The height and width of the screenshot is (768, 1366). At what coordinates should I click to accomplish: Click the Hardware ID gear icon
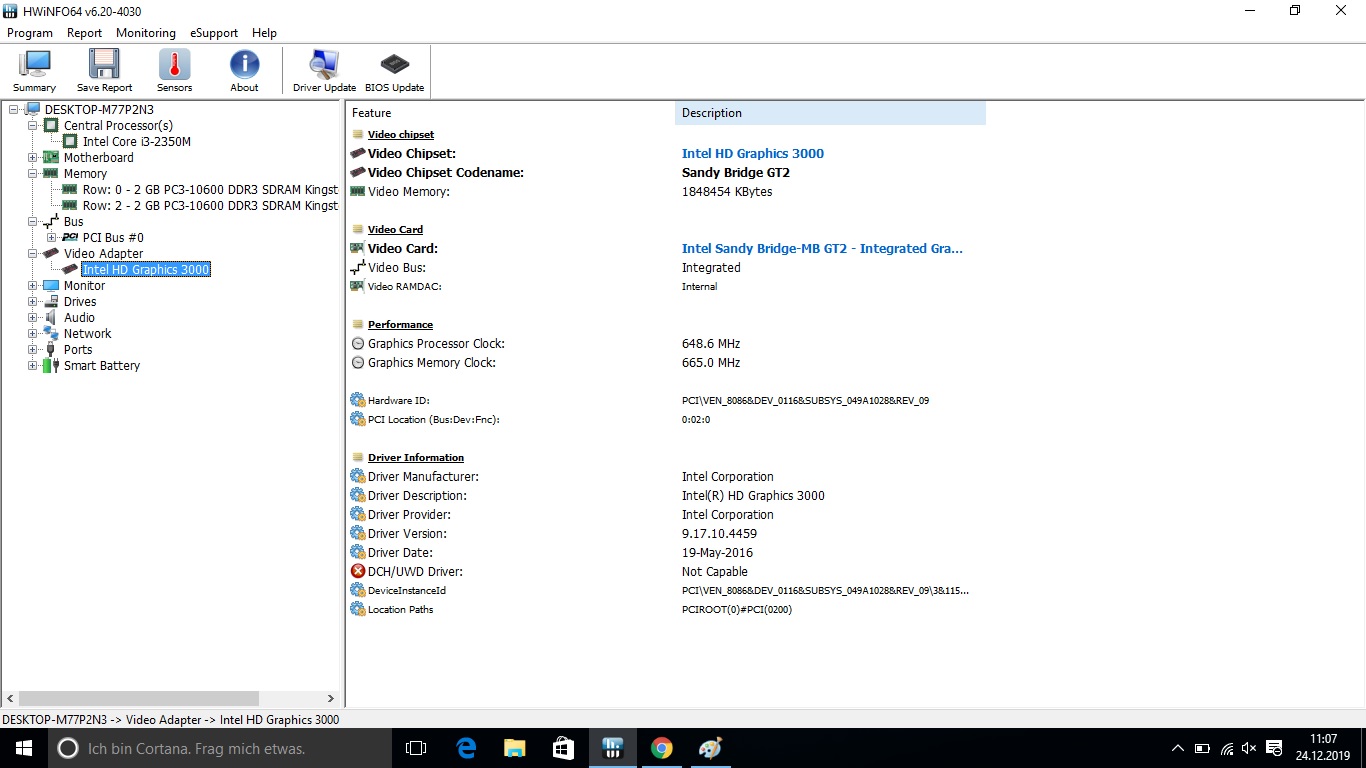click(x=358, y=400)
